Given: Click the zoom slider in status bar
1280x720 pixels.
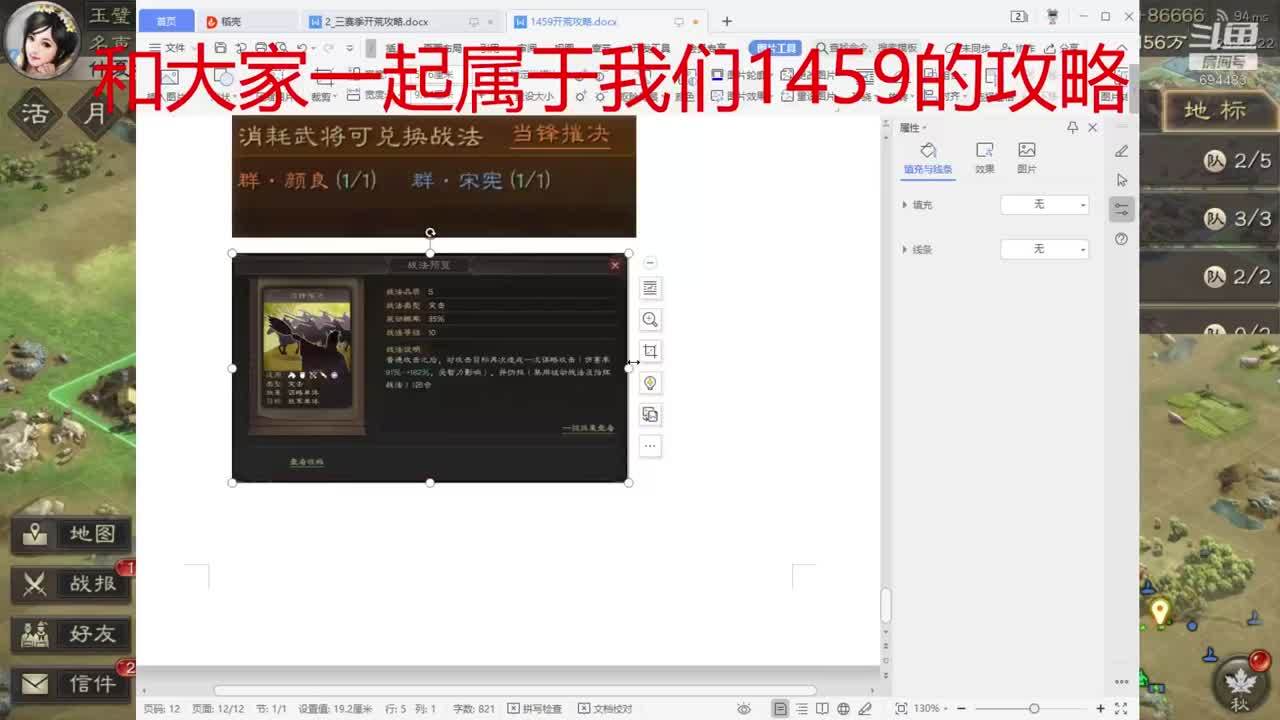Looking at the screenshot, I should coord(1034,708).
